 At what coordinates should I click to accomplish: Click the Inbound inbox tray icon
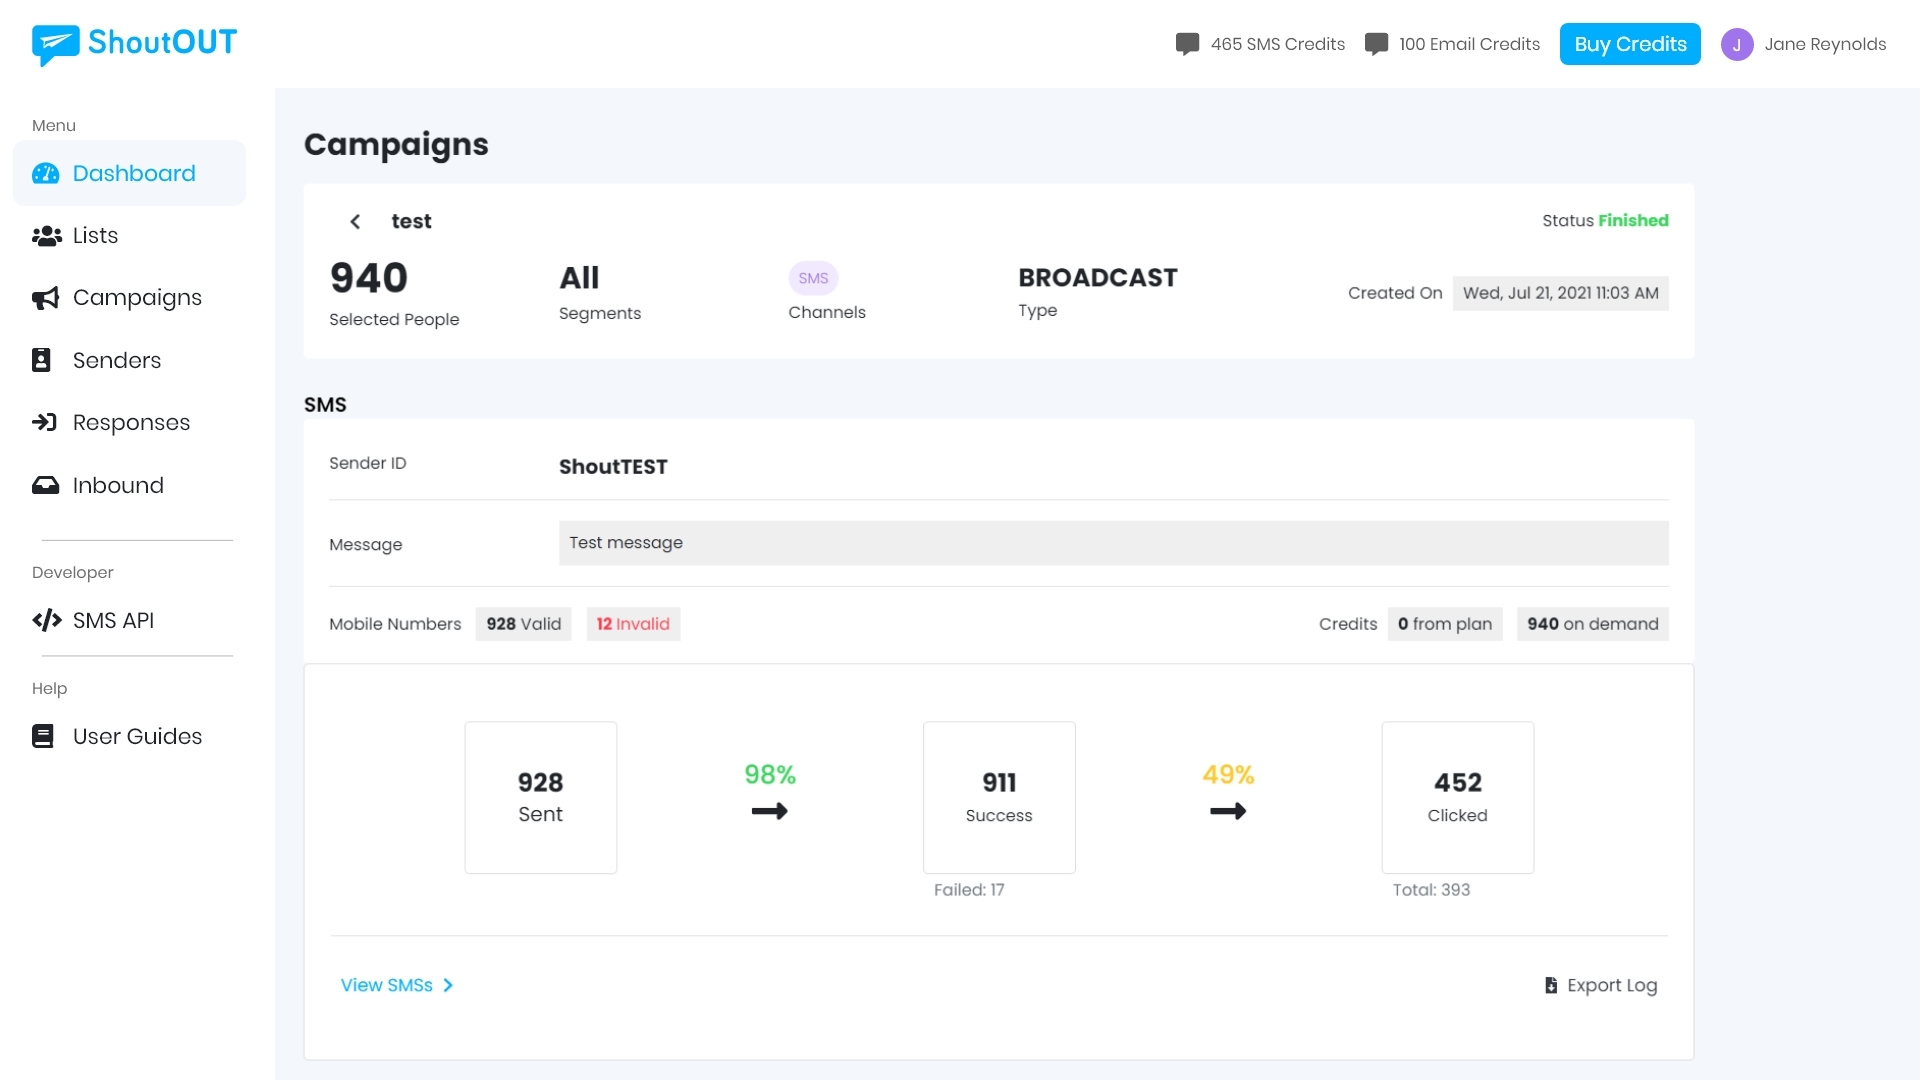[x=46, y=485]
